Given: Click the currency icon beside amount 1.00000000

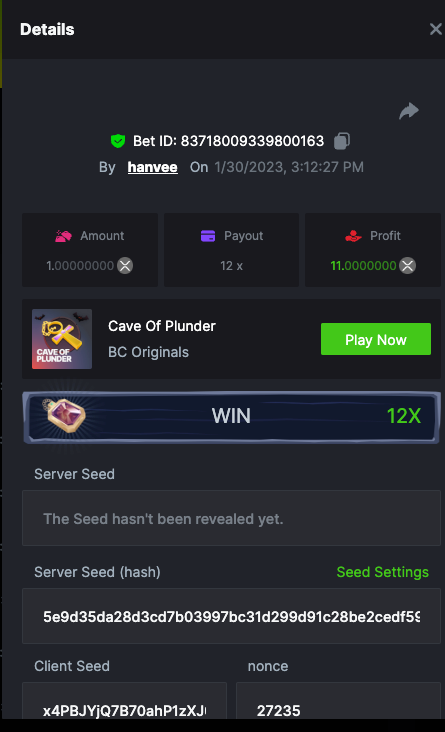Looking at the screenshot, I should [125, 266].
